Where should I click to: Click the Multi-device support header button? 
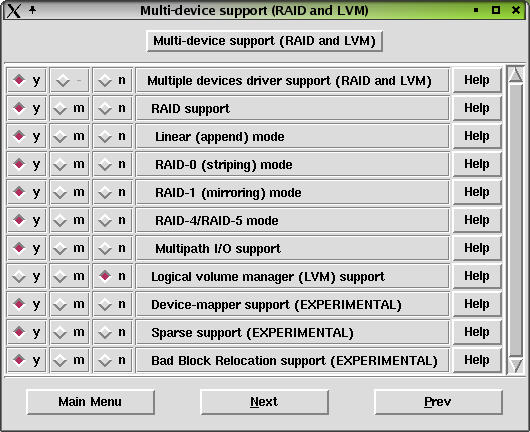pos(264,41)
